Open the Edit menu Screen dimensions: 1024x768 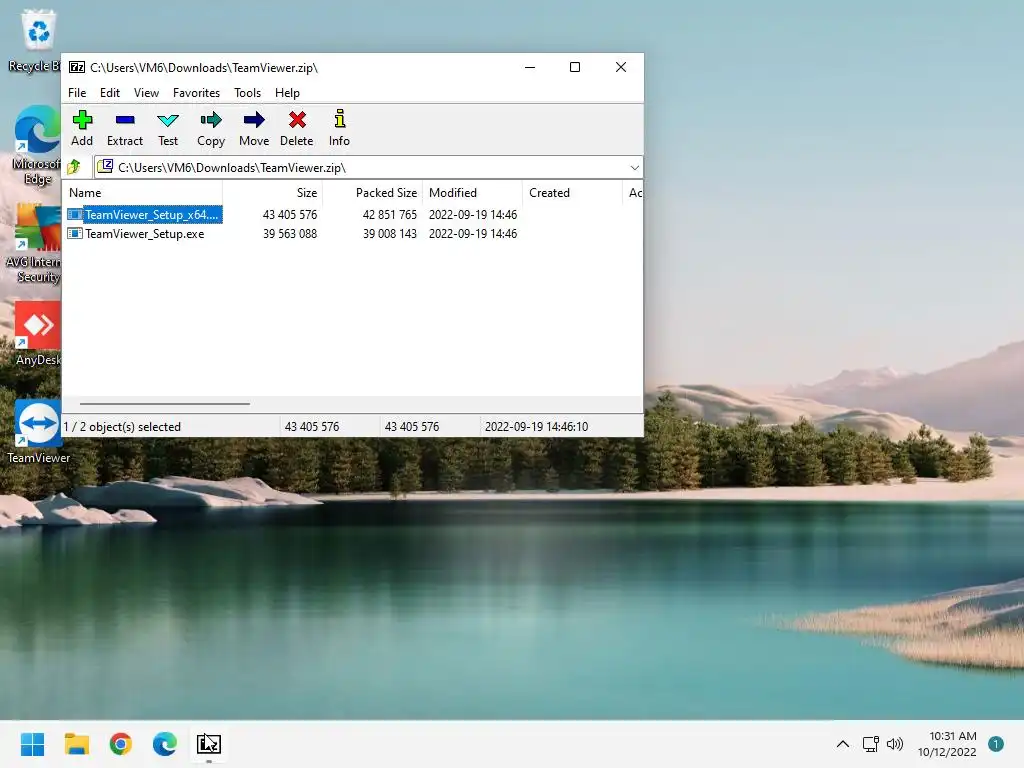110,93
